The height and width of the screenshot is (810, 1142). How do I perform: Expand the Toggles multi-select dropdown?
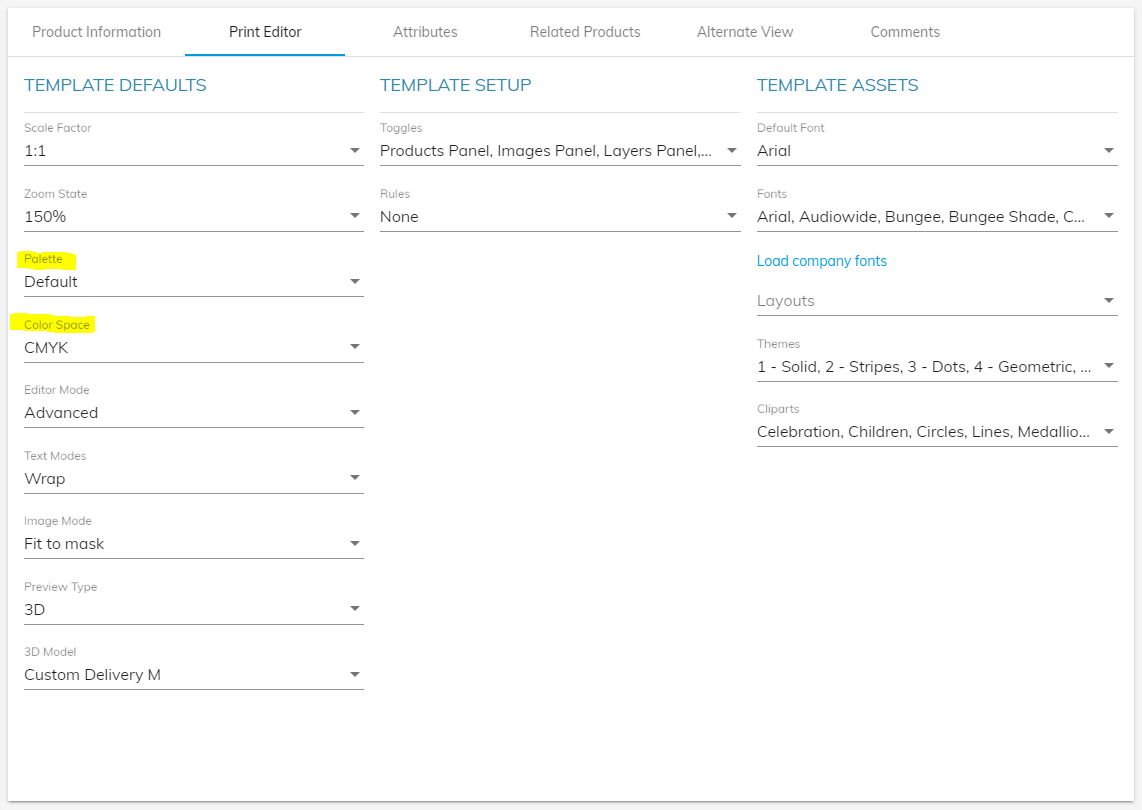point(560,151)
